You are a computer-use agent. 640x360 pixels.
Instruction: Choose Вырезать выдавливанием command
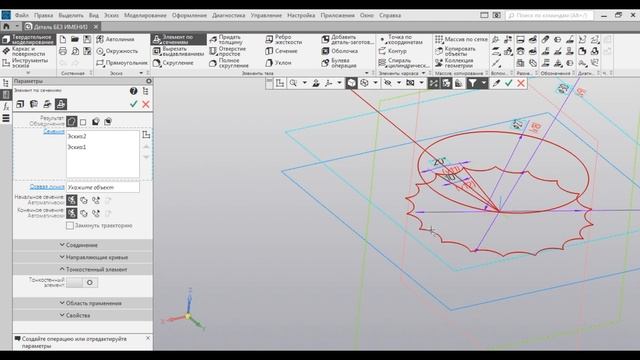pos(178,51)
